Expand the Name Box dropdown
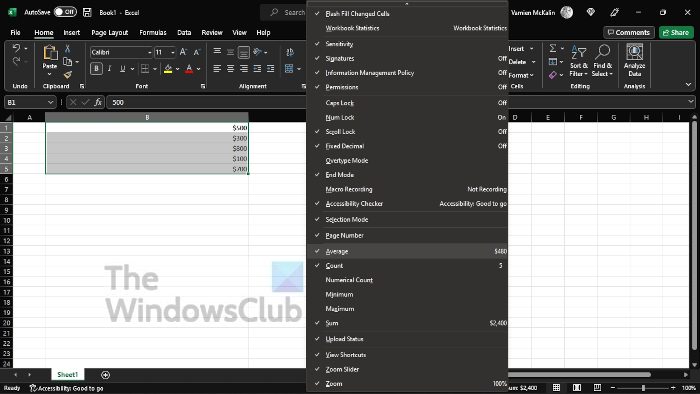Screen dimensions: 700x394 (50, 102)
